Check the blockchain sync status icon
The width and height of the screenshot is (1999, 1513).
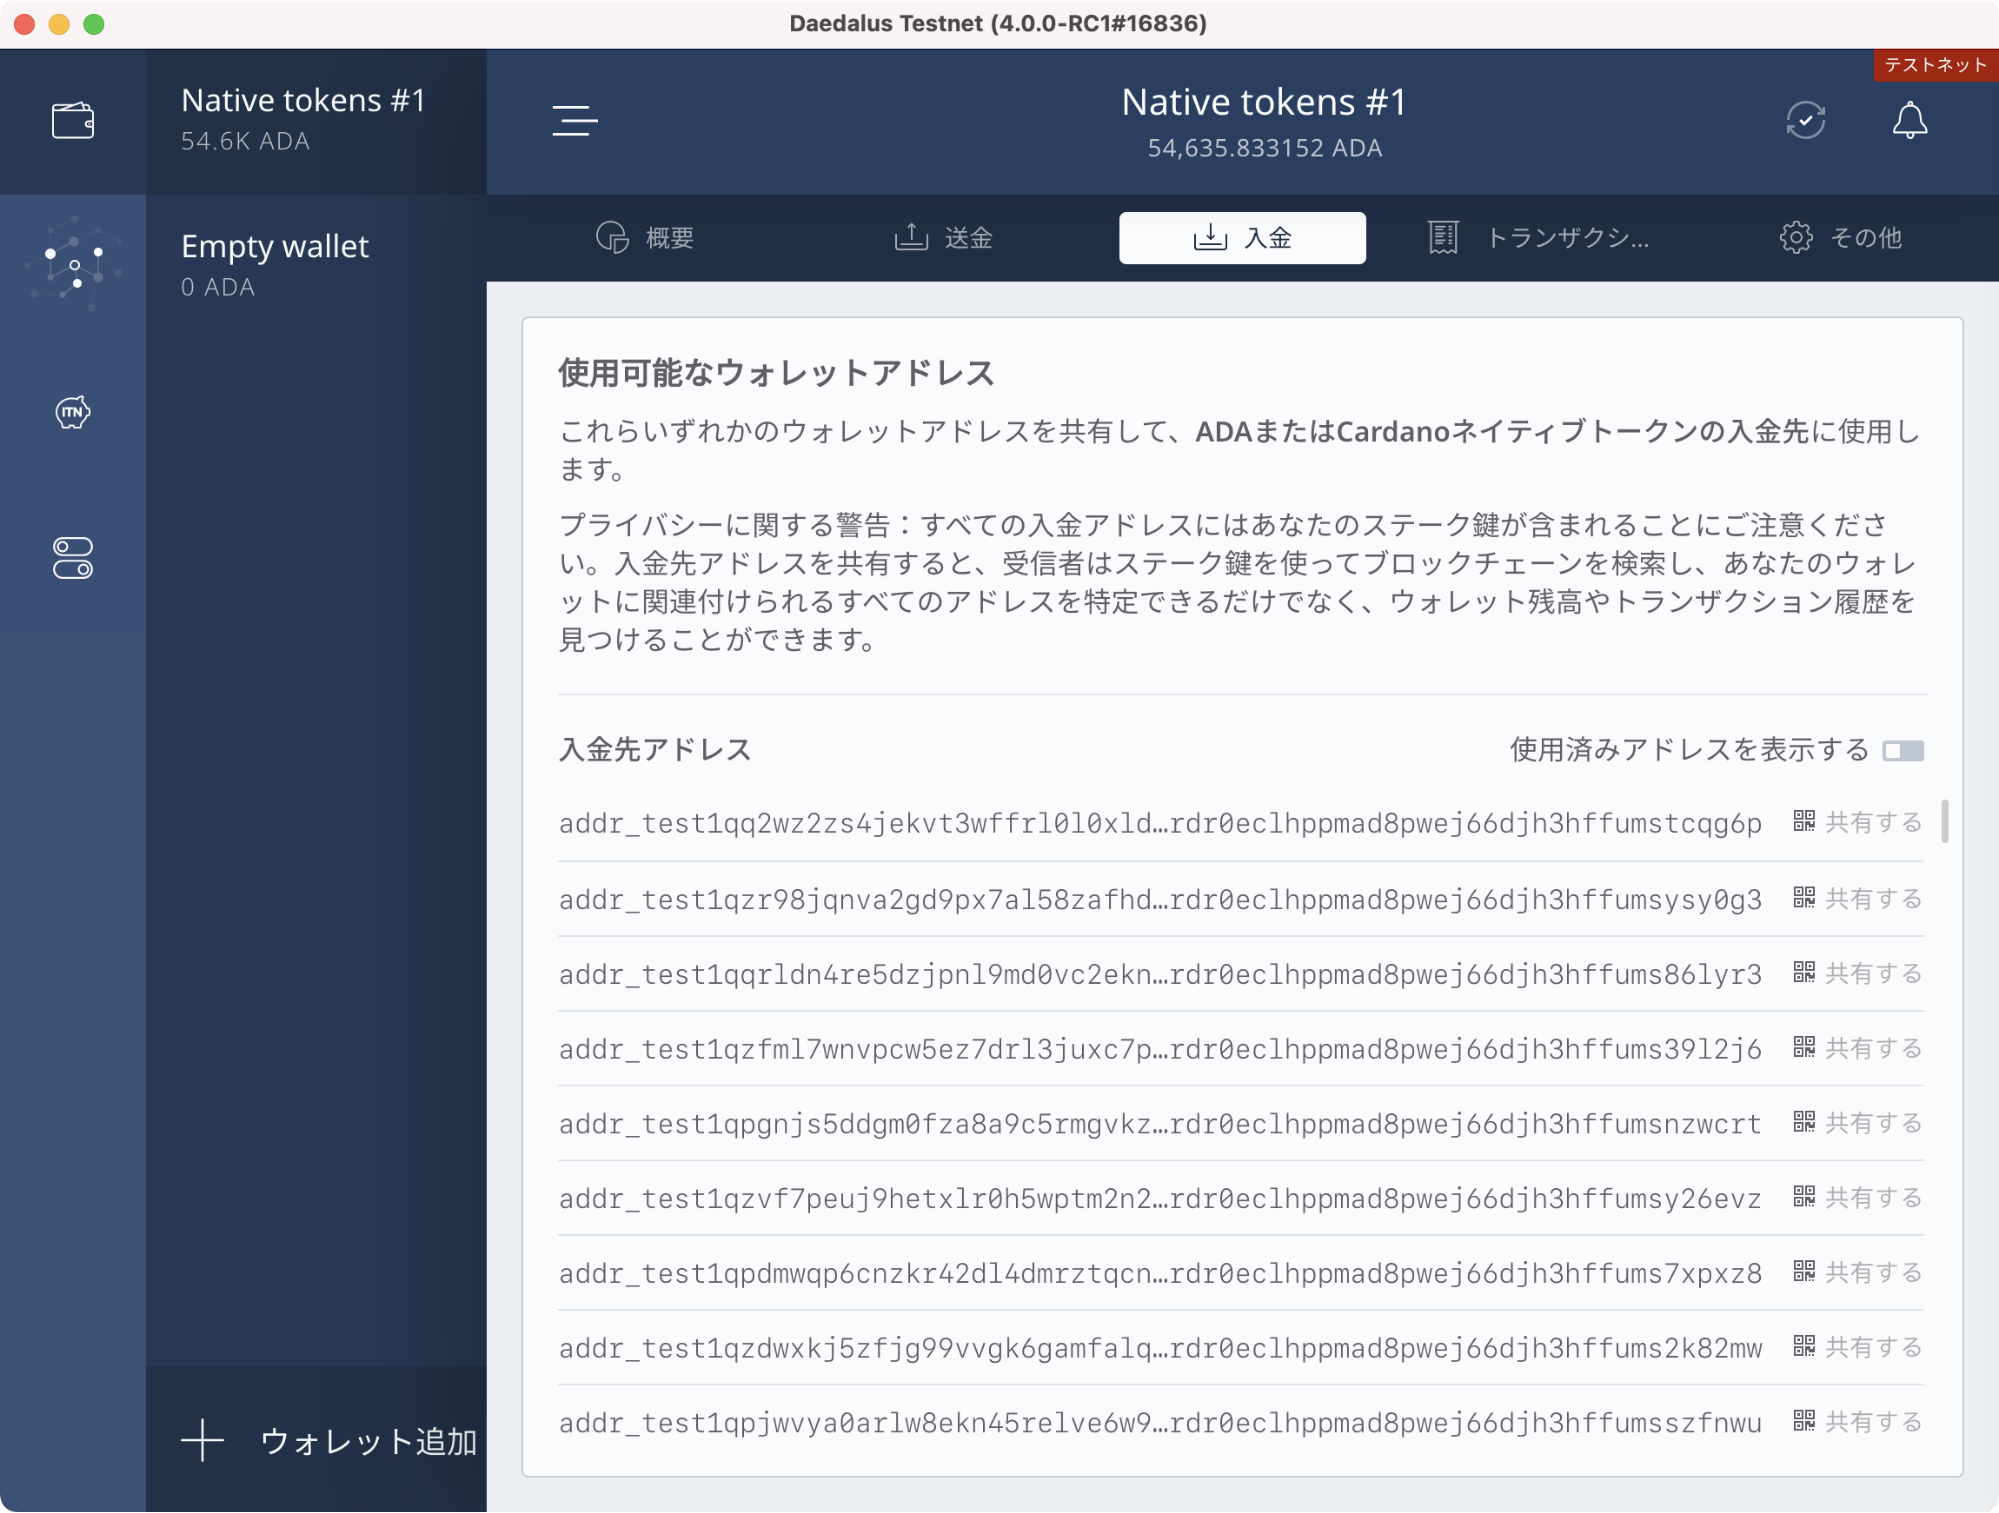point(1806,120)
